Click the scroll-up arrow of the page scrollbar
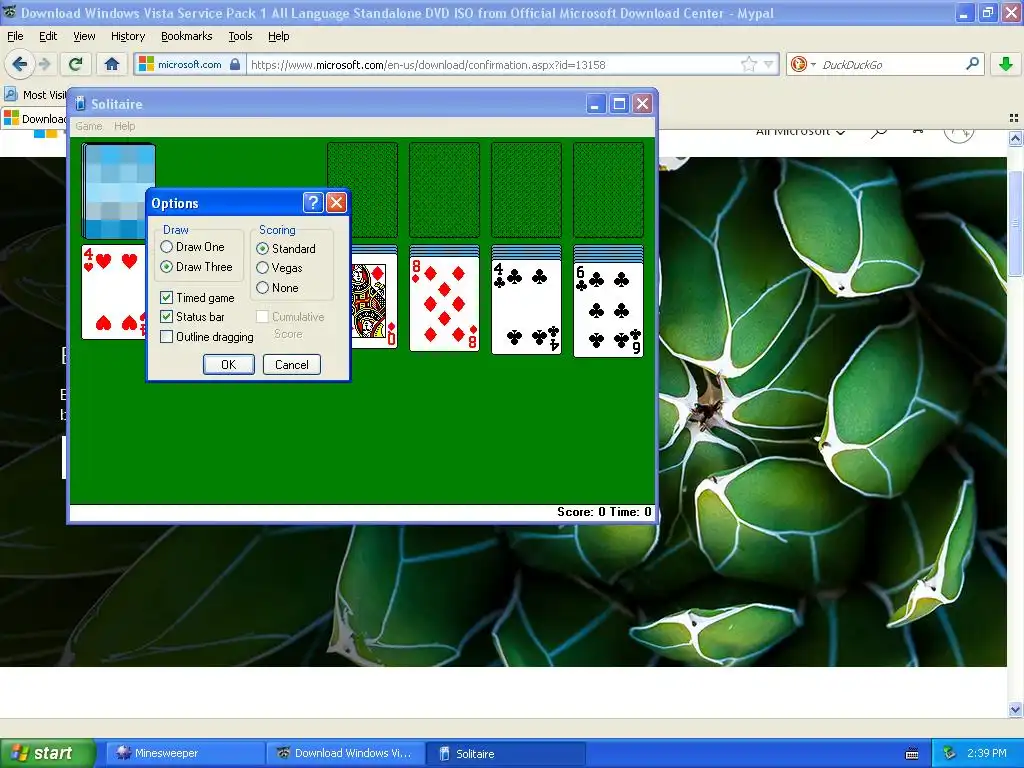1024x768 pixels. (1015, 138)
